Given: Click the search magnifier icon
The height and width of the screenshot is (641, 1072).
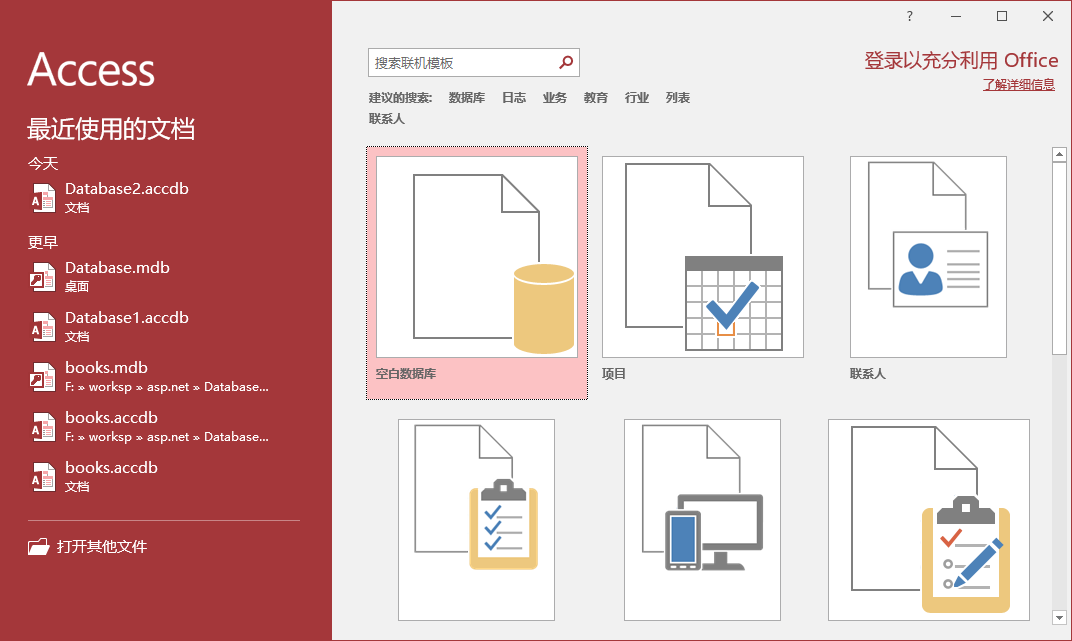Looking at the screenshot, I should [x=566, y=62].
